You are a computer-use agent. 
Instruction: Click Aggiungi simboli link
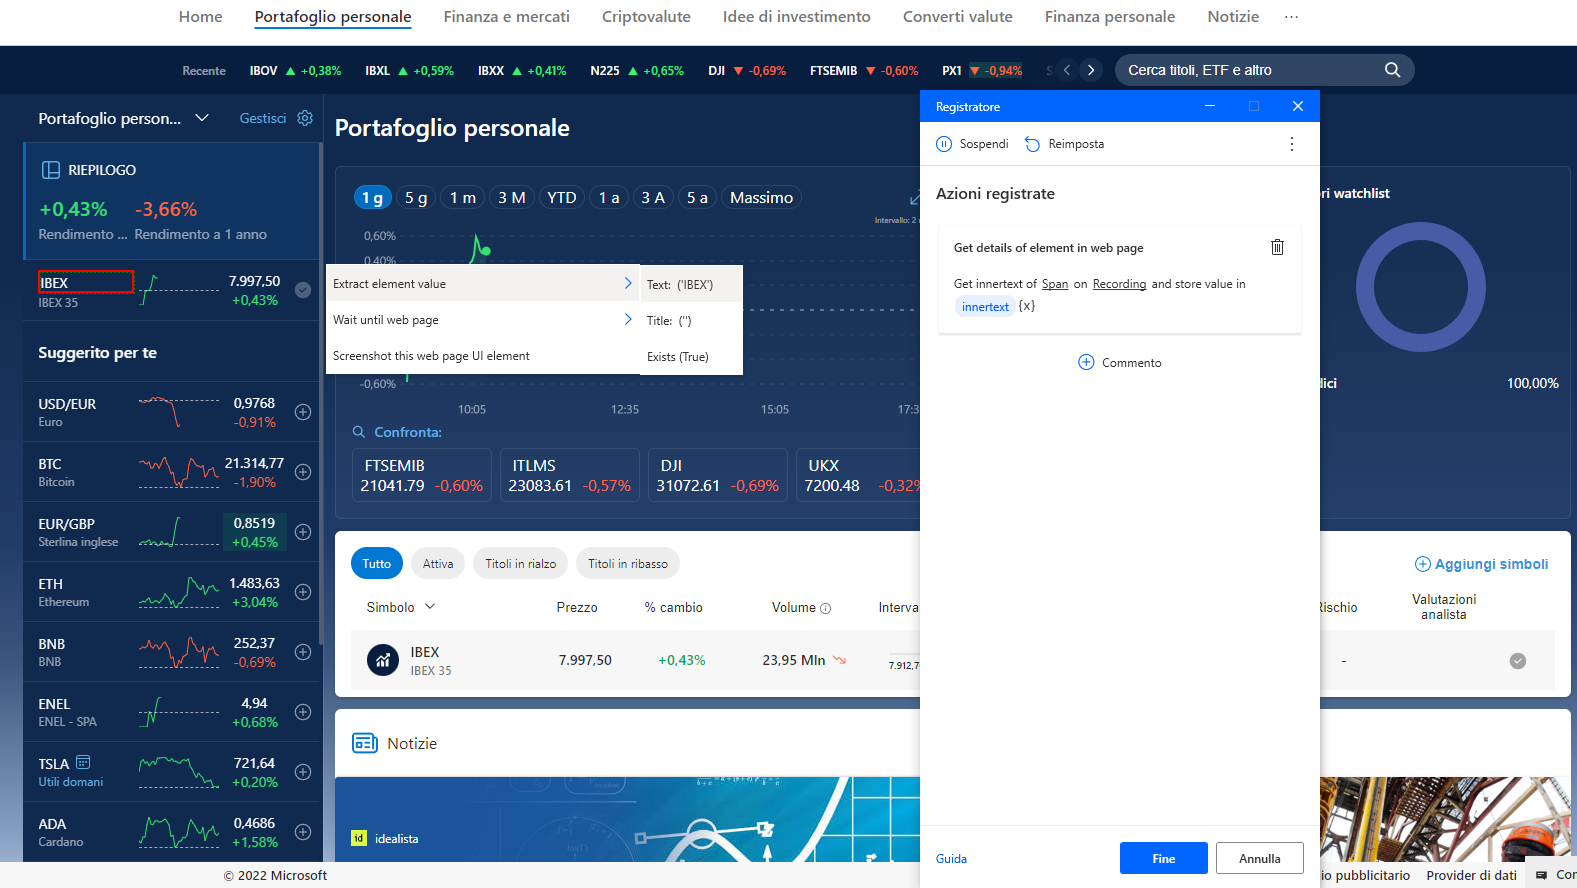[x=1482, y=564]
